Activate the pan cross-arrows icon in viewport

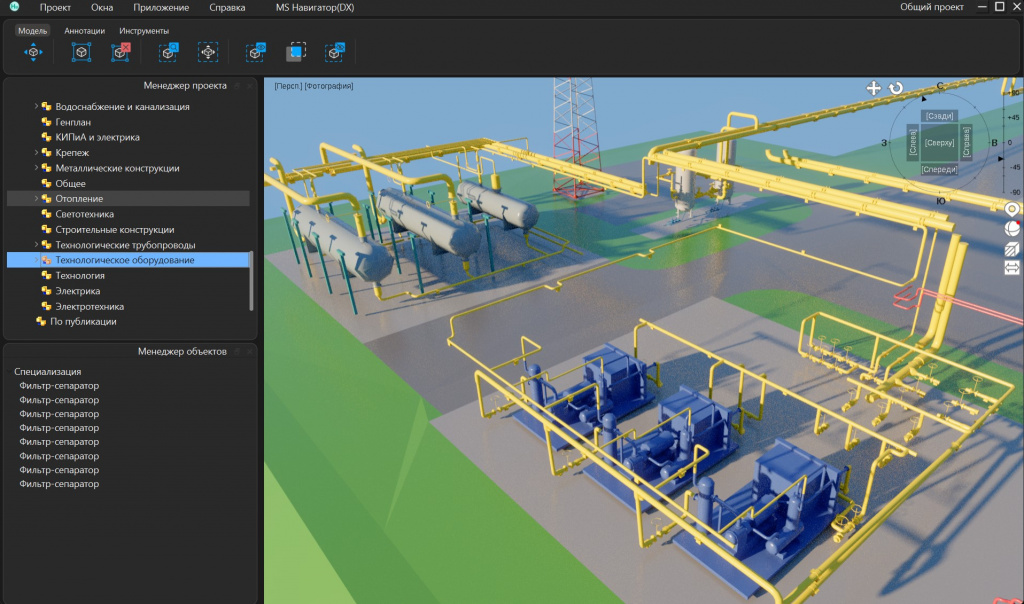point(873,88)
